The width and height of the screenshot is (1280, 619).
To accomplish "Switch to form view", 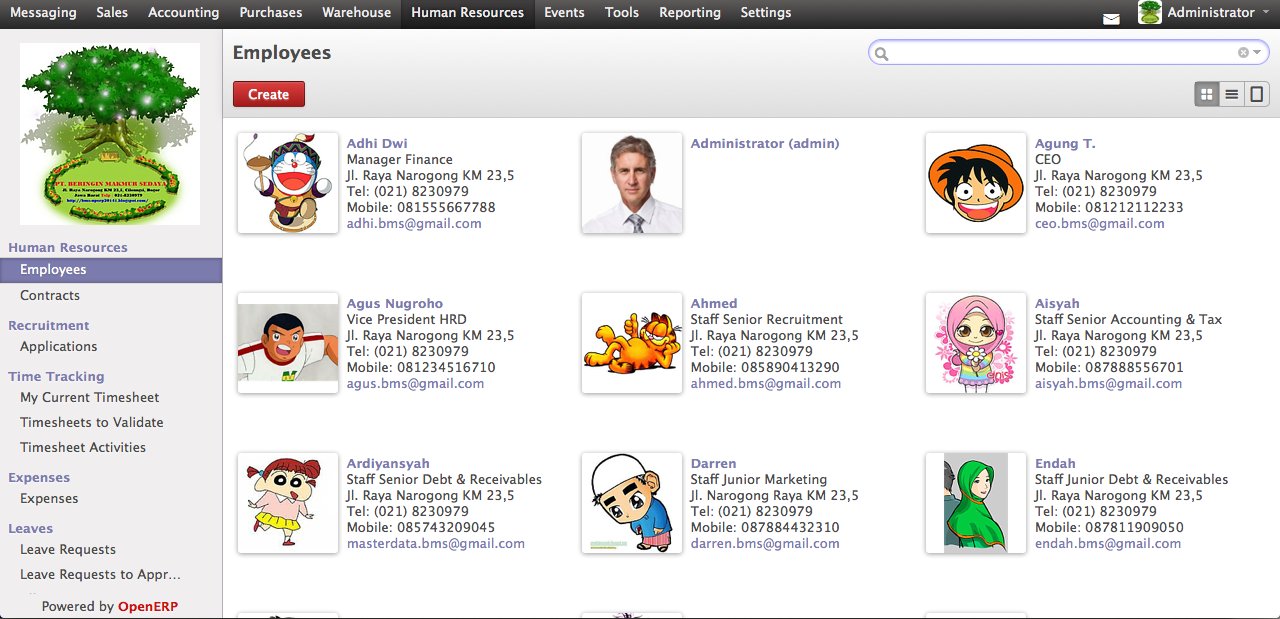I will pos(1257,94).
